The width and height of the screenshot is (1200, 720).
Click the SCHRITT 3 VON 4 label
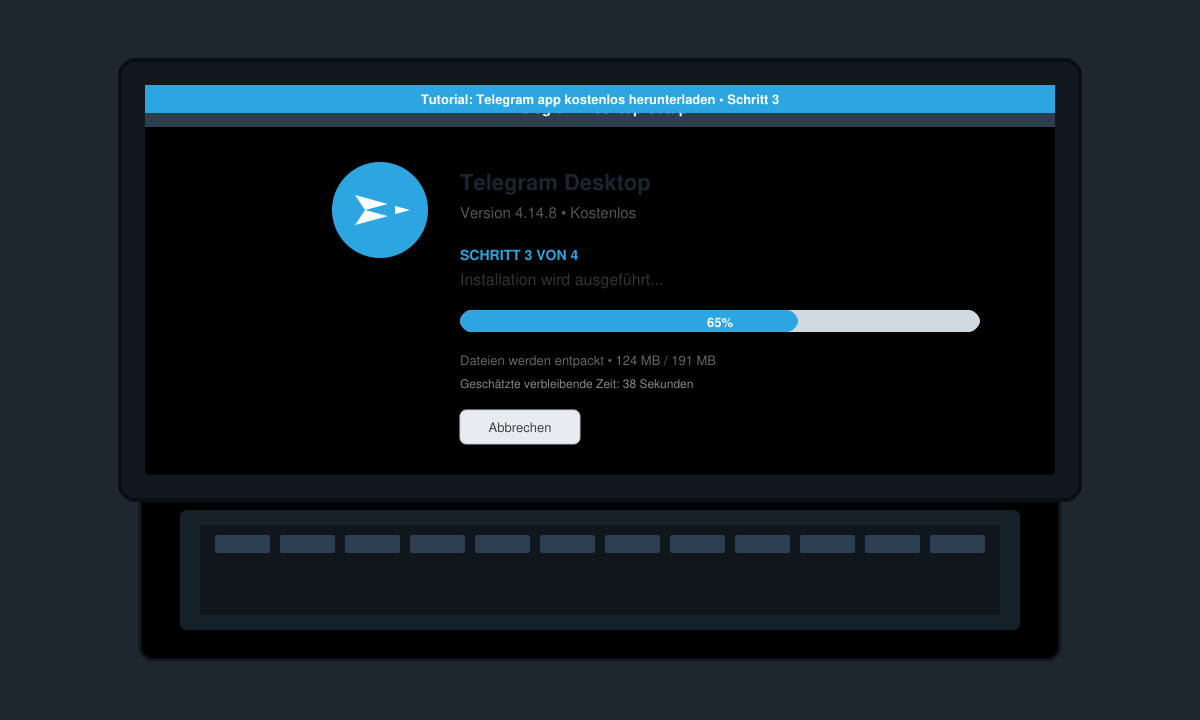coord(519,255)
